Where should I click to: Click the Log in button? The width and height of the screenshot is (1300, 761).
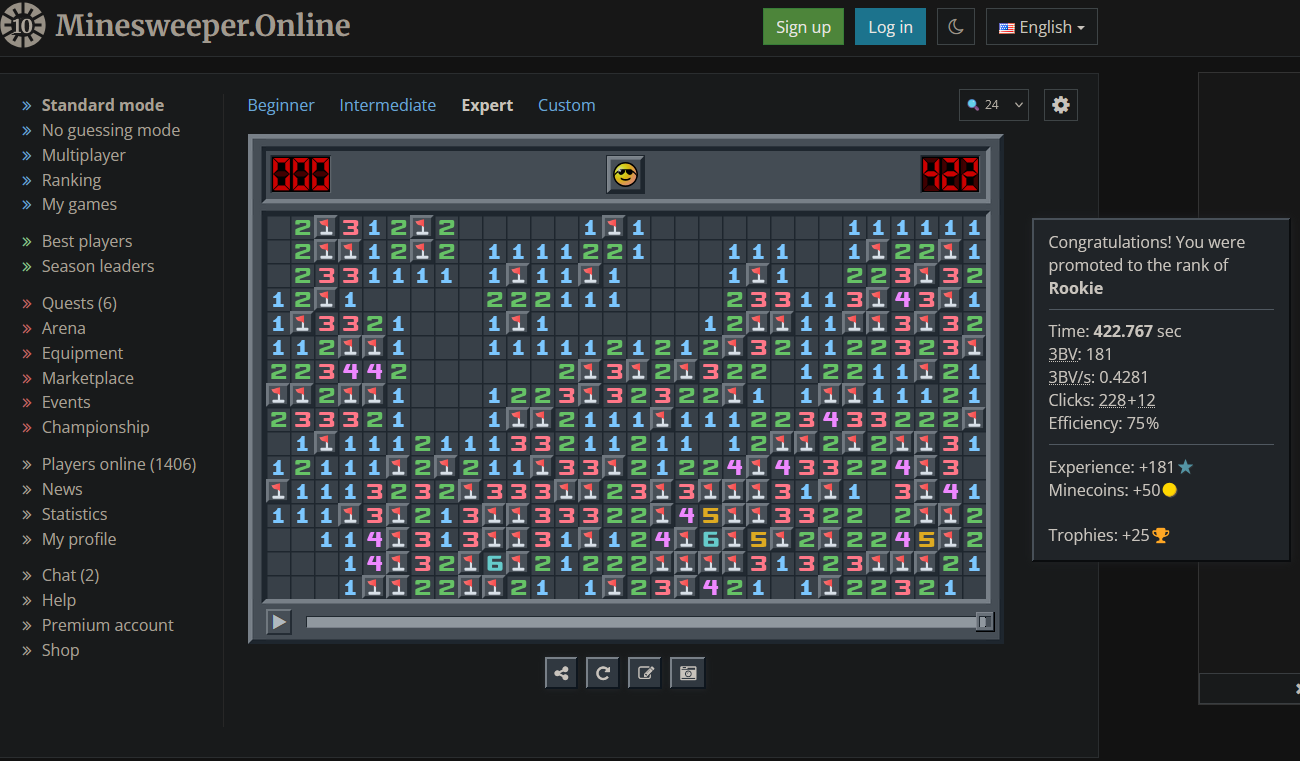[890, 27]
